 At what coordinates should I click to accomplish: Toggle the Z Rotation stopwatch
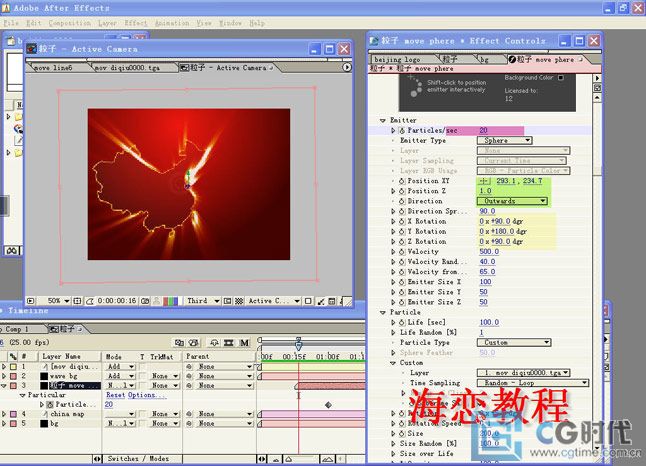[402, 241]
